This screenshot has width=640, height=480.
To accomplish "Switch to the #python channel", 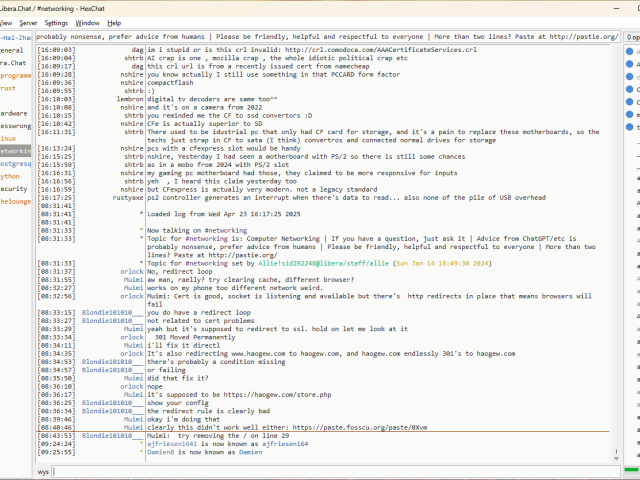I will (x=12, y=175).
